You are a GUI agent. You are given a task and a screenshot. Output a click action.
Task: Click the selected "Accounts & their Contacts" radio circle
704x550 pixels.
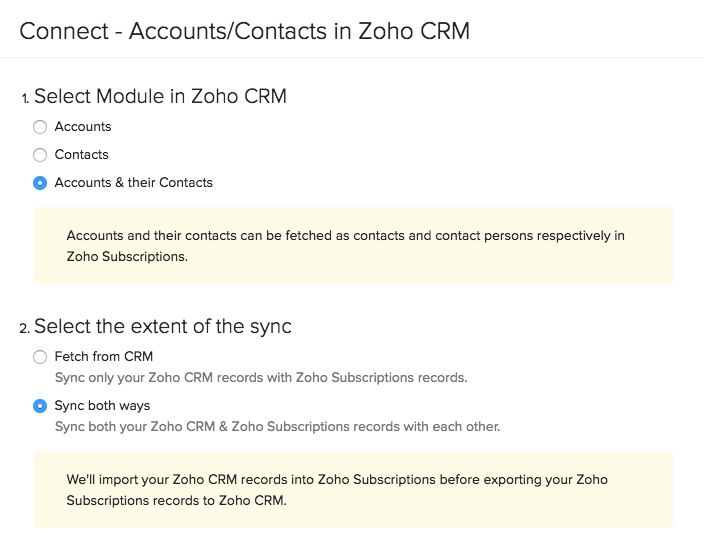point(40,183)
